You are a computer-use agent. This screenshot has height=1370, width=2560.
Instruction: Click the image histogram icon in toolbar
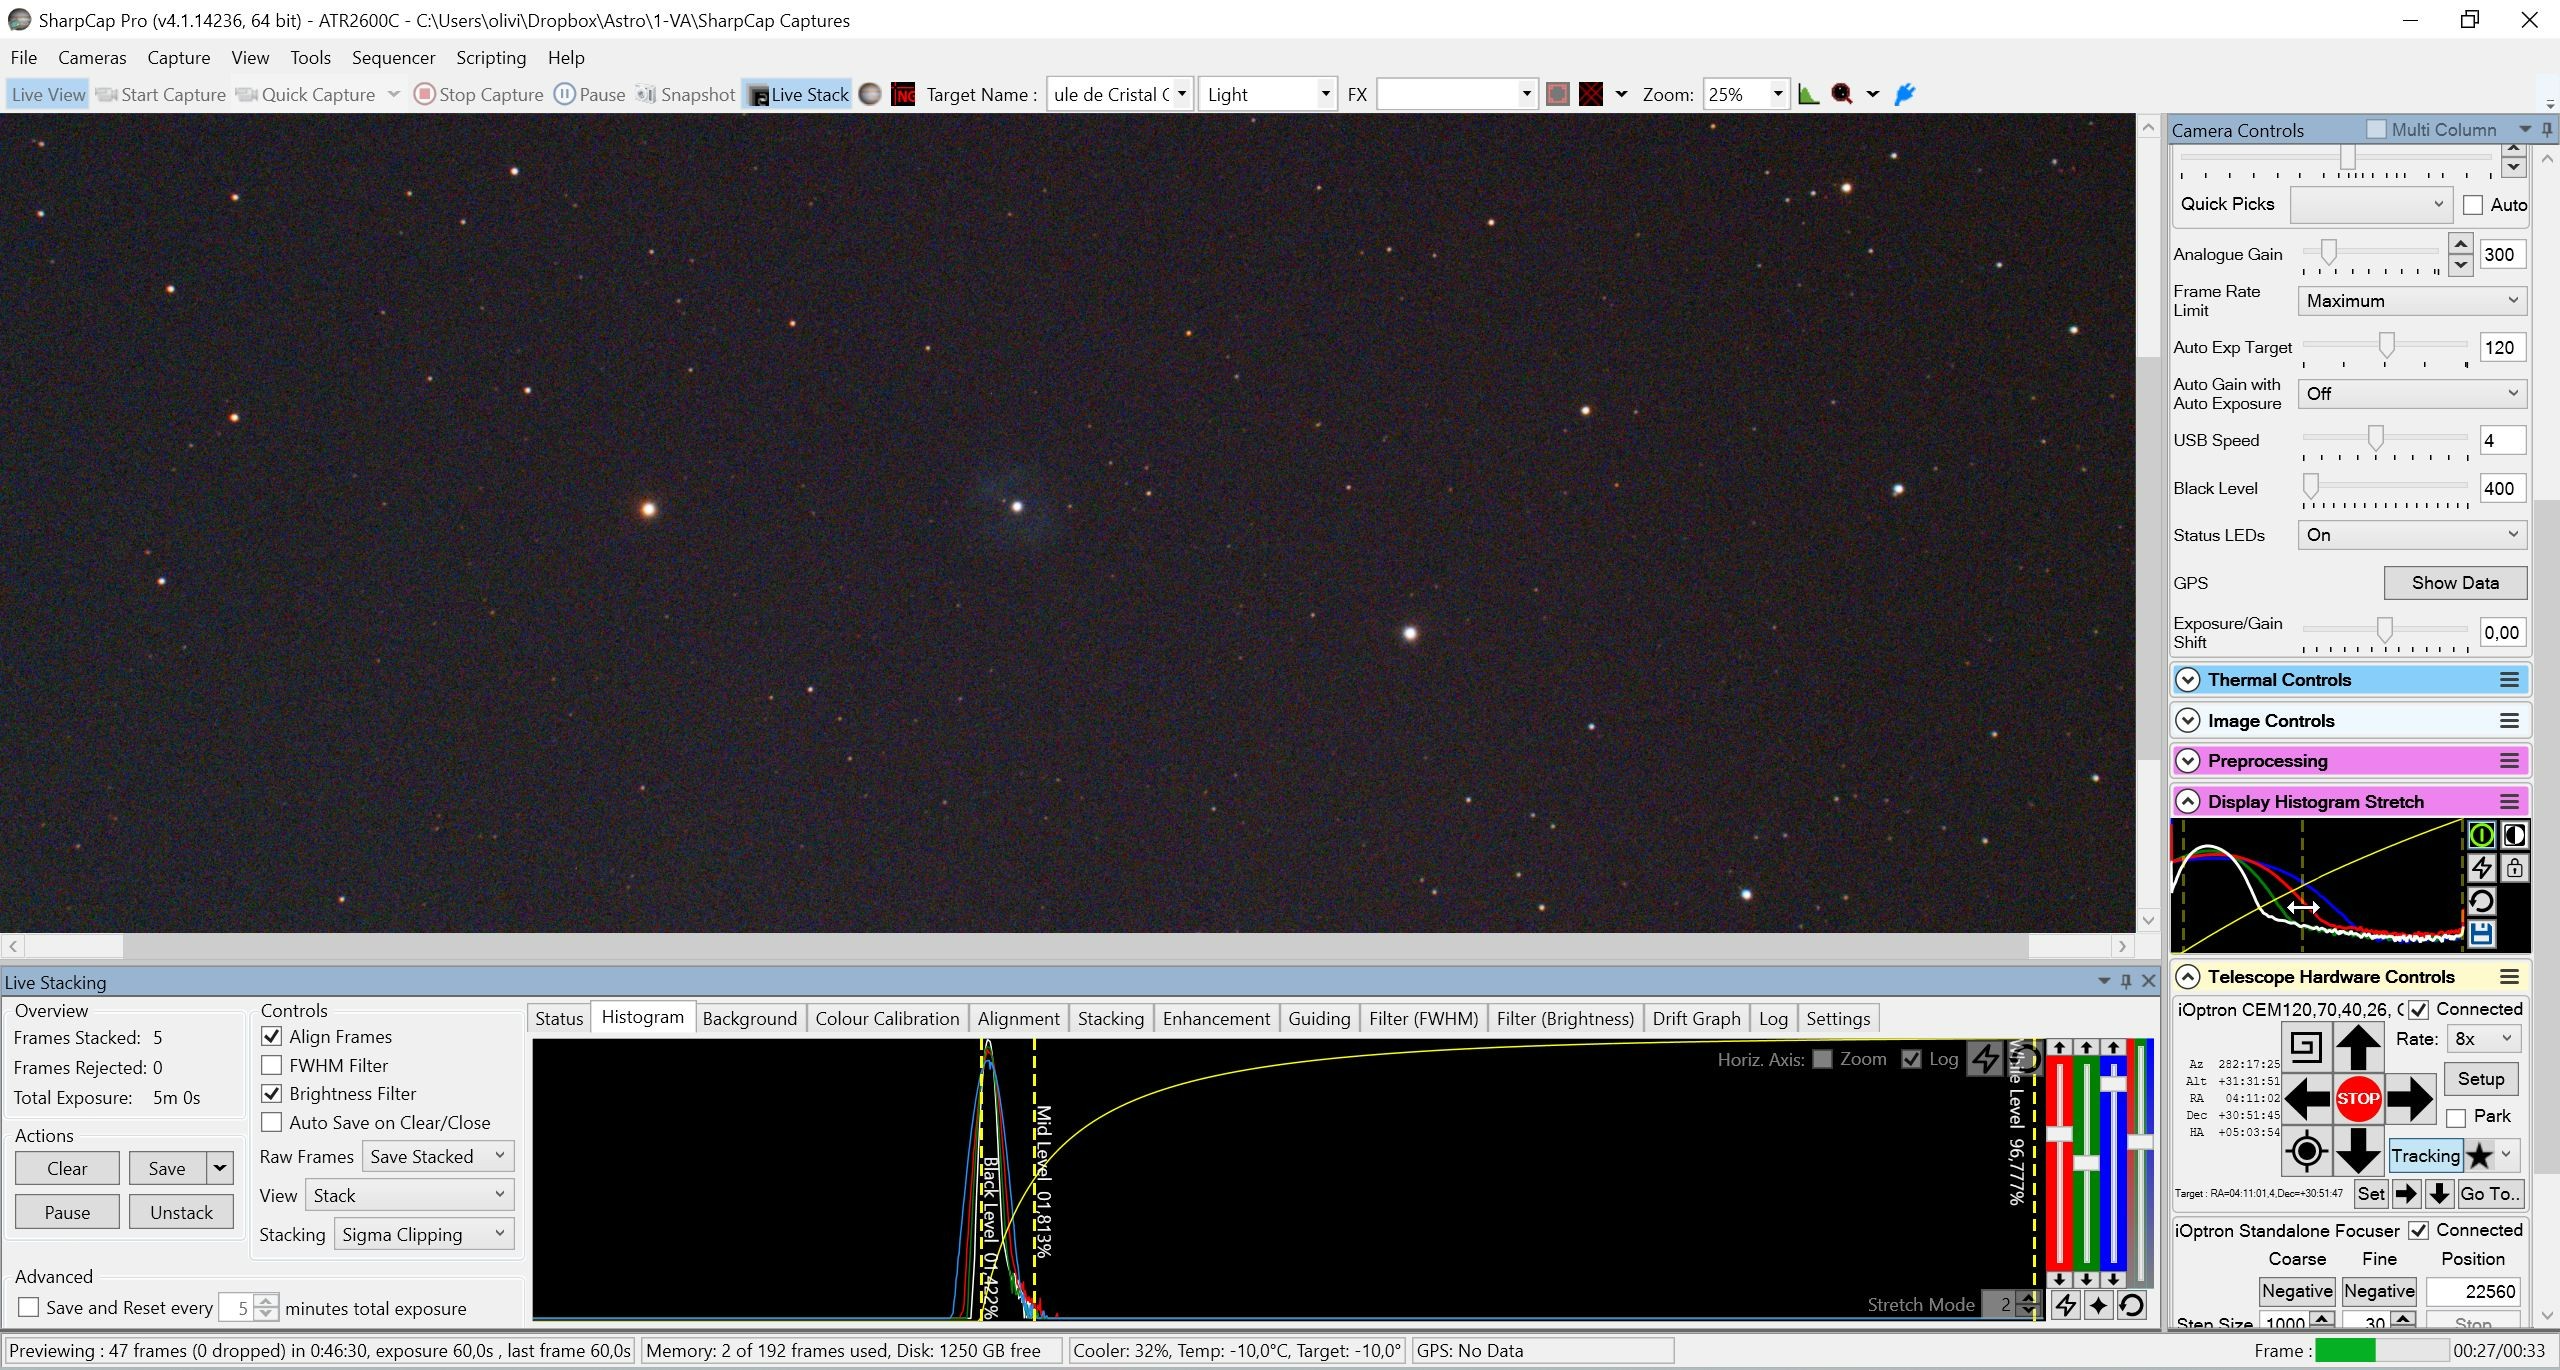1808,94
